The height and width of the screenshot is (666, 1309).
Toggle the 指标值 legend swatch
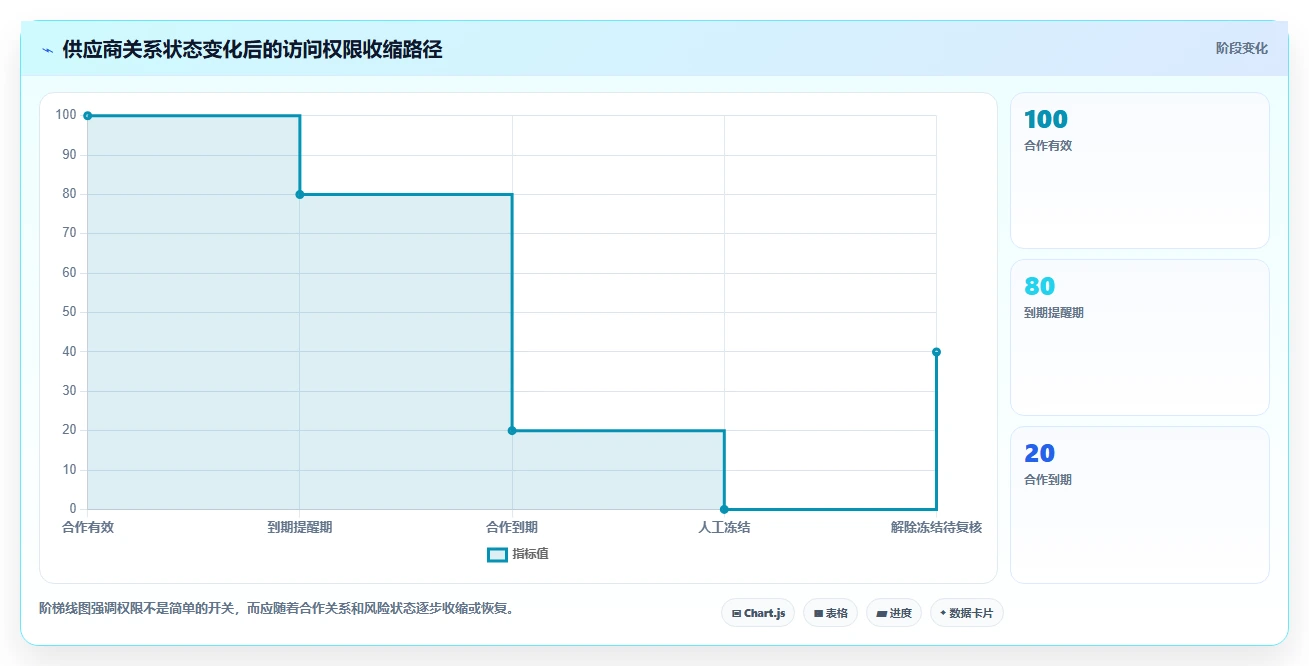point(497,555)
